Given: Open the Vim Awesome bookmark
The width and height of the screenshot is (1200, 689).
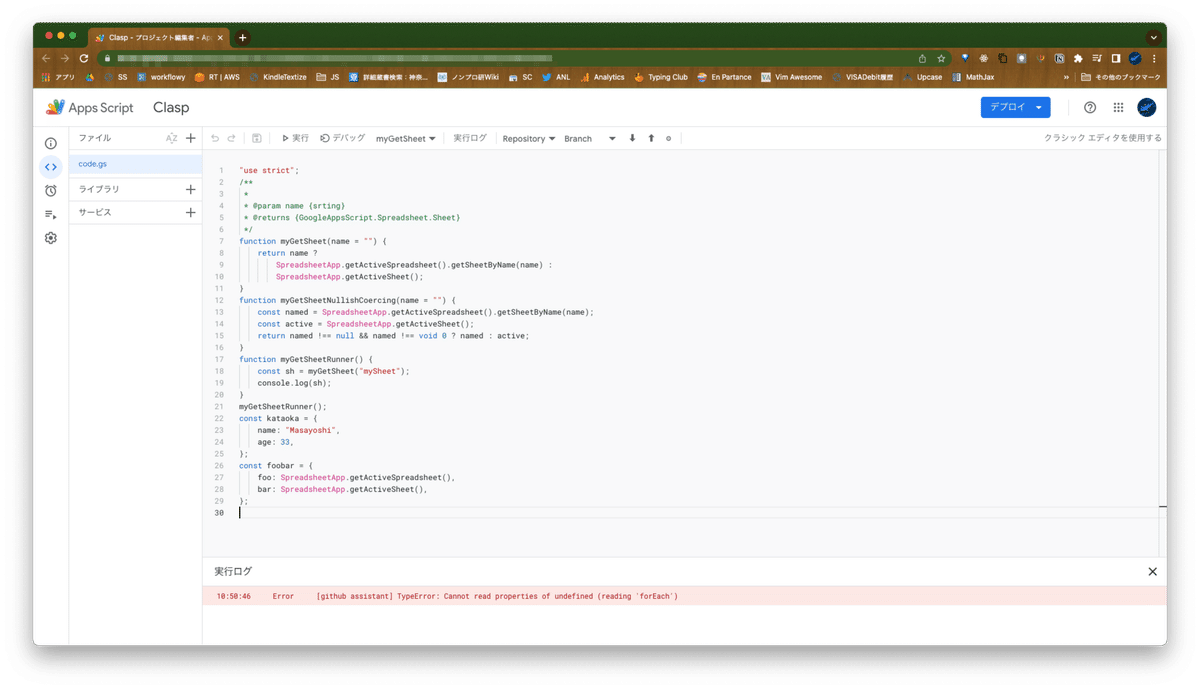Looking at the screenshot, I should point(791,77).
